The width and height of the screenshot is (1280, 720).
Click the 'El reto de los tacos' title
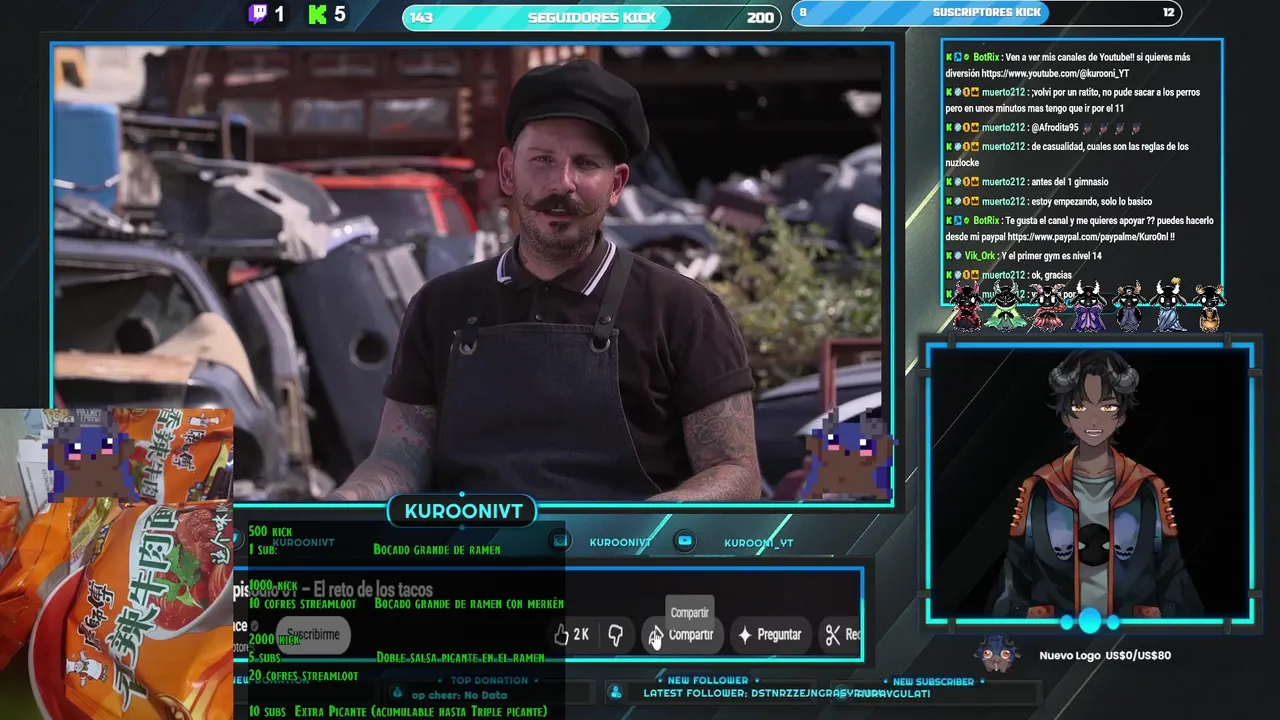click(373, 590)
